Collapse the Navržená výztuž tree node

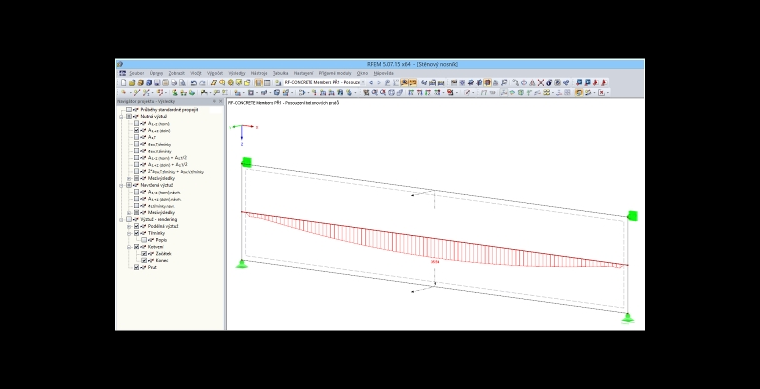click(121, 185)
